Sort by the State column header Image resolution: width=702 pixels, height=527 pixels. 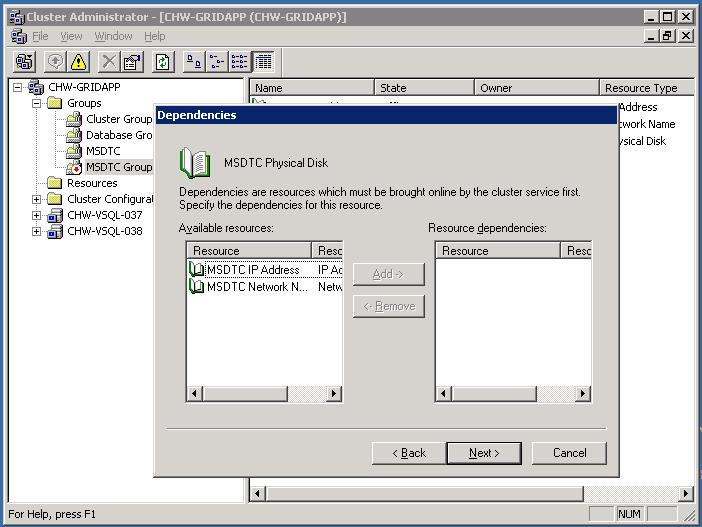point(424,88)
